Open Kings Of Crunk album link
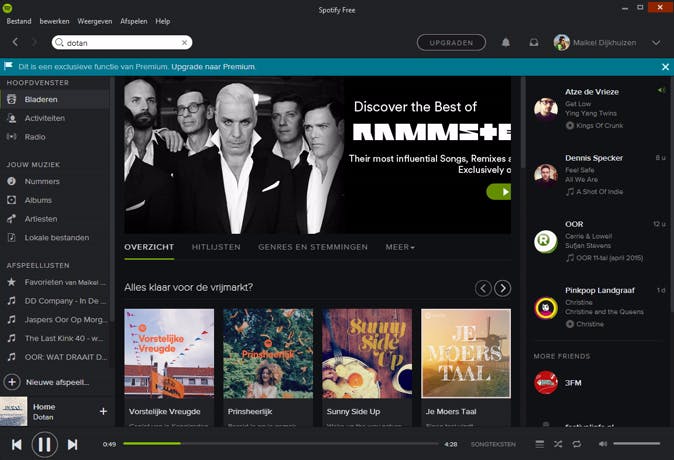Screen dimensions: 674x460 point(599,126)
